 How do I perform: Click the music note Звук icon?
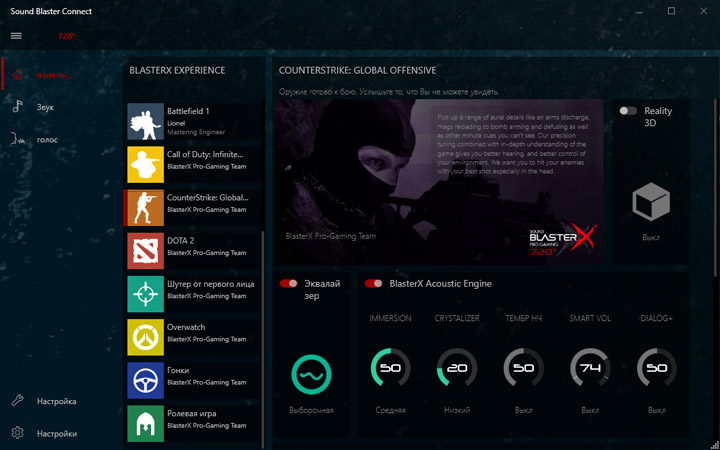point(17,107)
